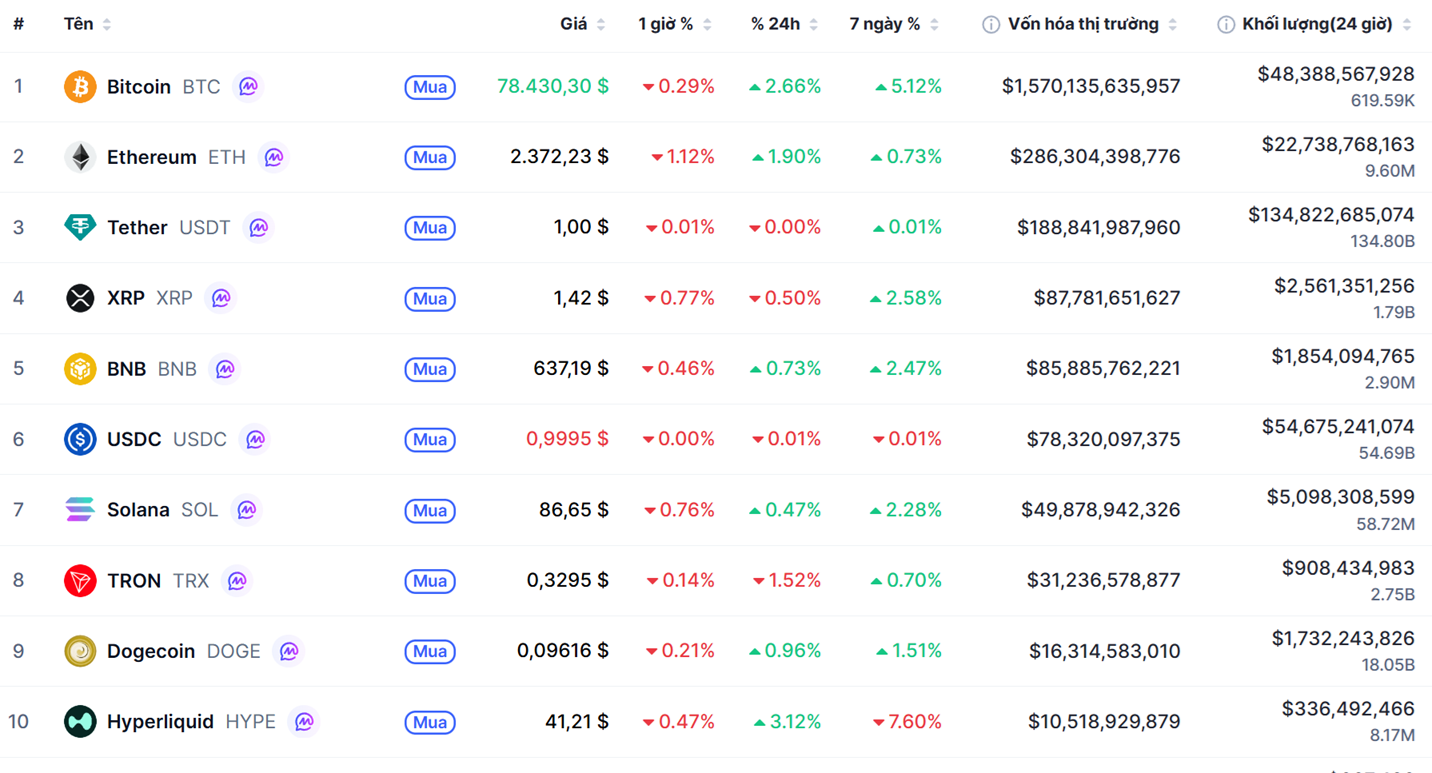Screen dimensions: 1432x773
Task: Sort by the Giá price column header
Action: coord(583,24)
